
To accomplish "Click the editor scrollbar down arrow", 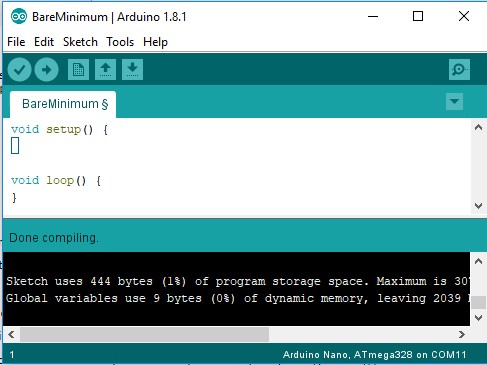I will [x=478, y=205].
